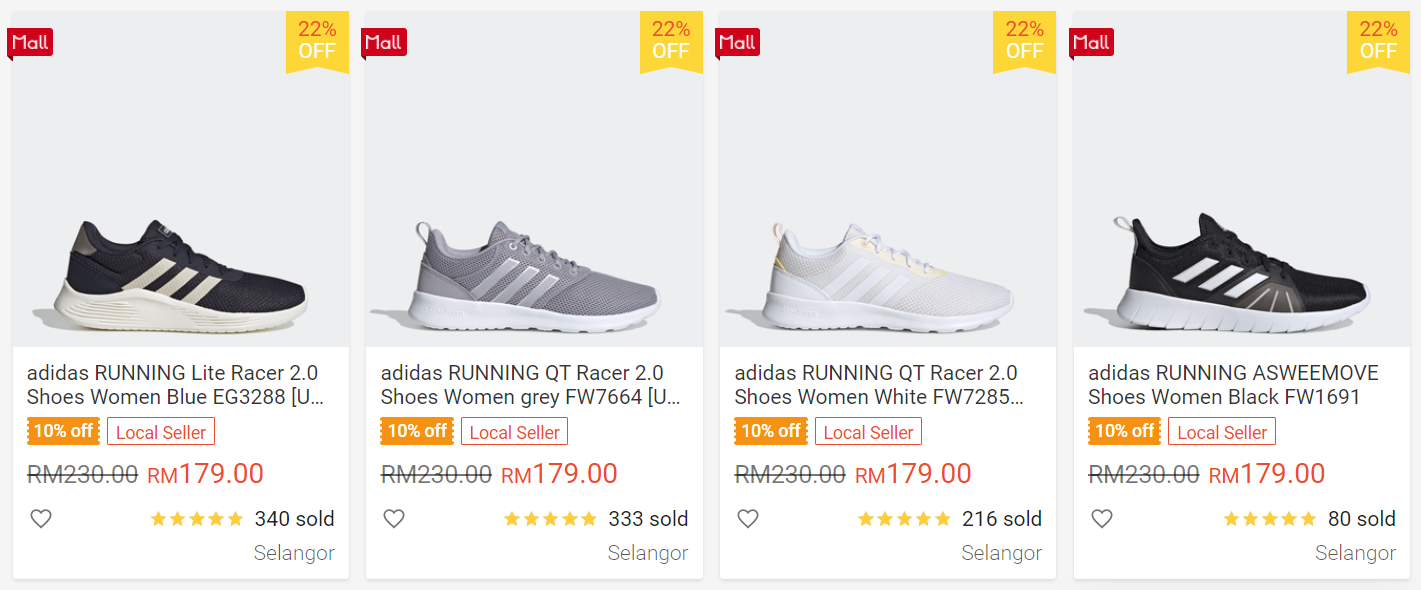
Task: Click Mall badge on grey QT Racer card
Action: click(x=384, y=42)
